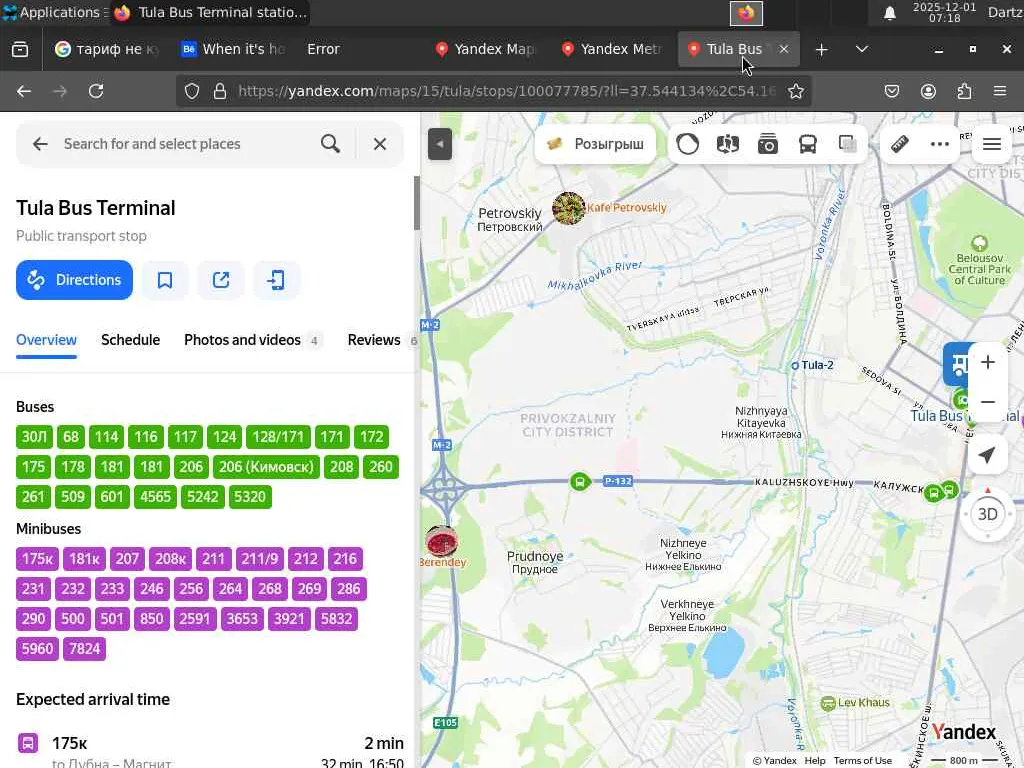Bookmark Tula Bus Terminal stop
The image size is (1024, 768).
point(165,280)
